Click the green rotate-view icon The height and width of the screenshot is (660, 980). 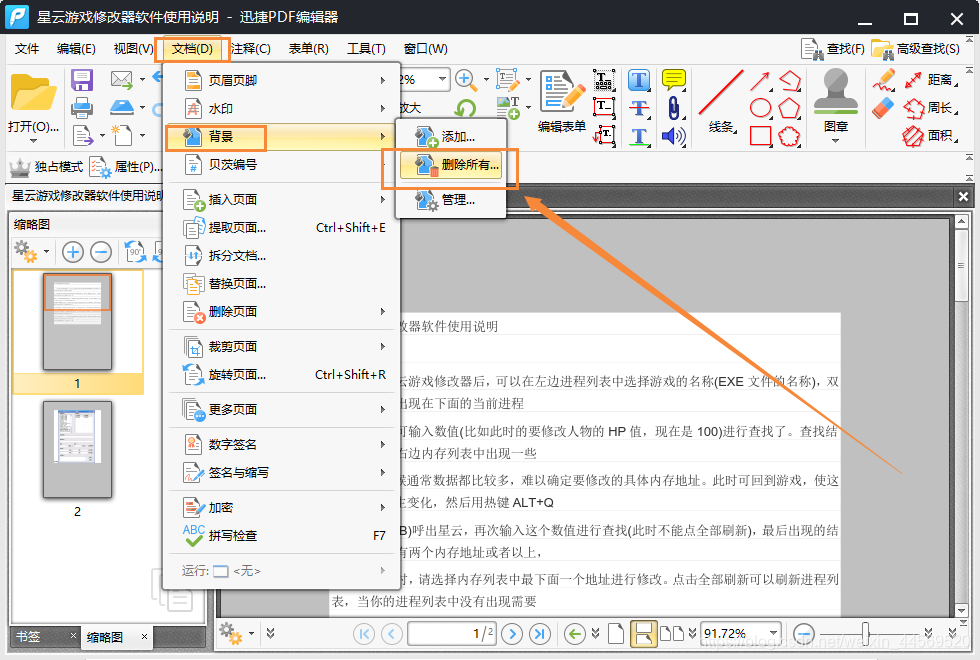click(x=464, y=108)
